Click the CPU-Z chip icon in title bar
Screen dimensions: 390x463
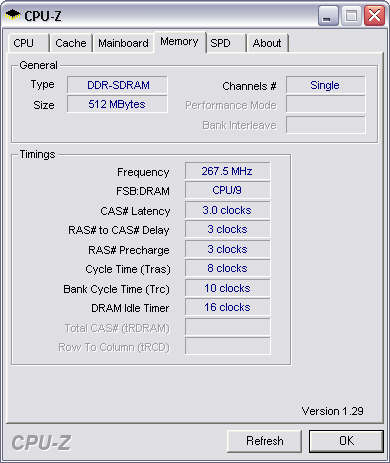tap(13, 15)
